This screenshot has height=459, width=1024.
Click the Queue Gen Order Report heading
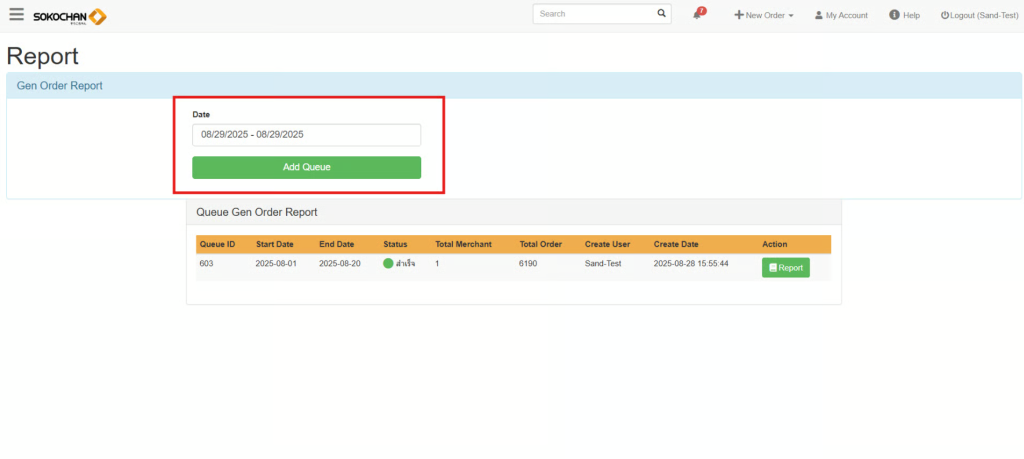pos(256,212)
